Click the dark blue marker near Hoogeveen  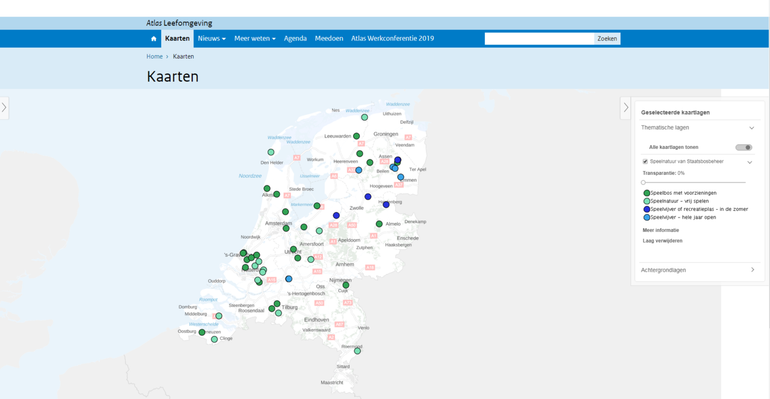[368, 197]
